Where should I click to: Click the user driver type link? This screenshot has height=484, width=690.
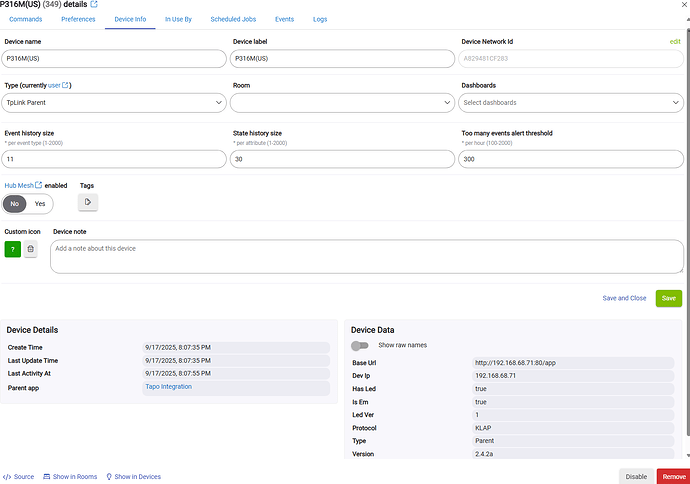(x=54, y=85)
